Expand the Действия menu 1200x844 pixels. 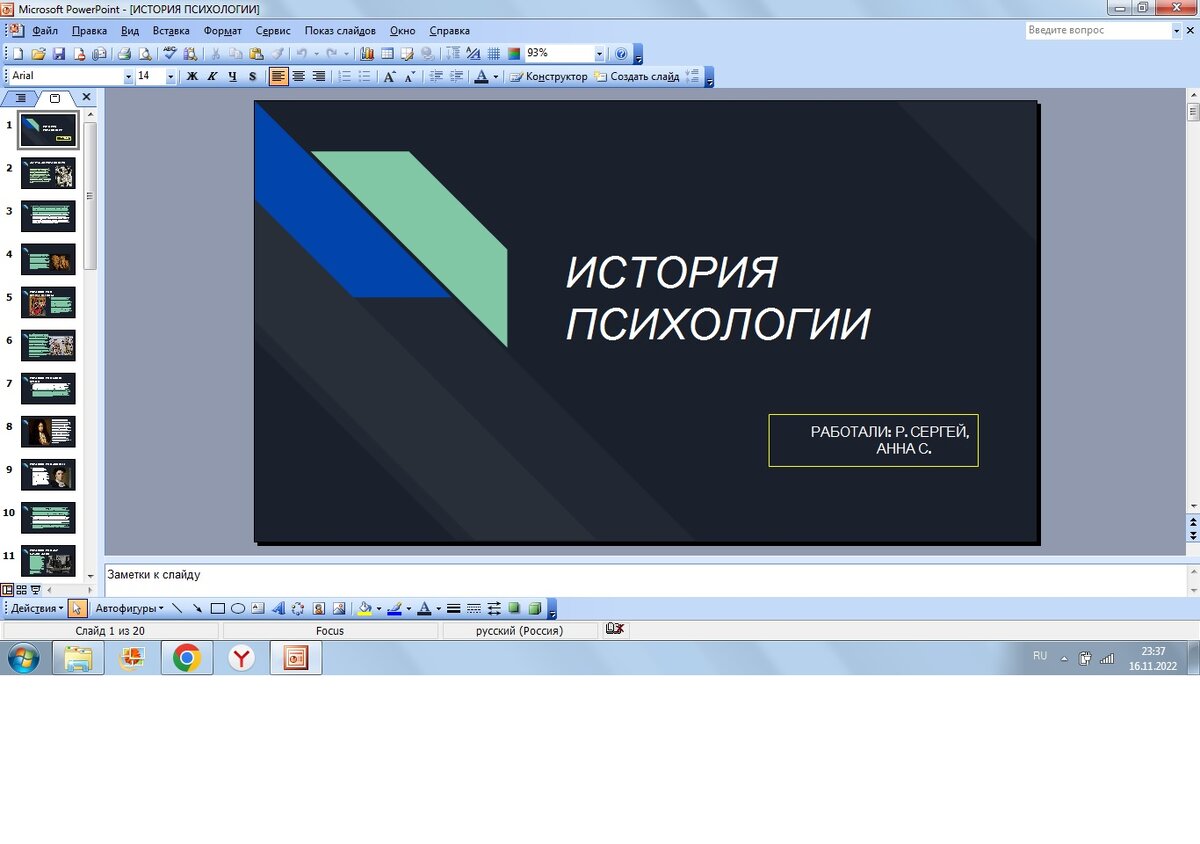click(38, 608)
